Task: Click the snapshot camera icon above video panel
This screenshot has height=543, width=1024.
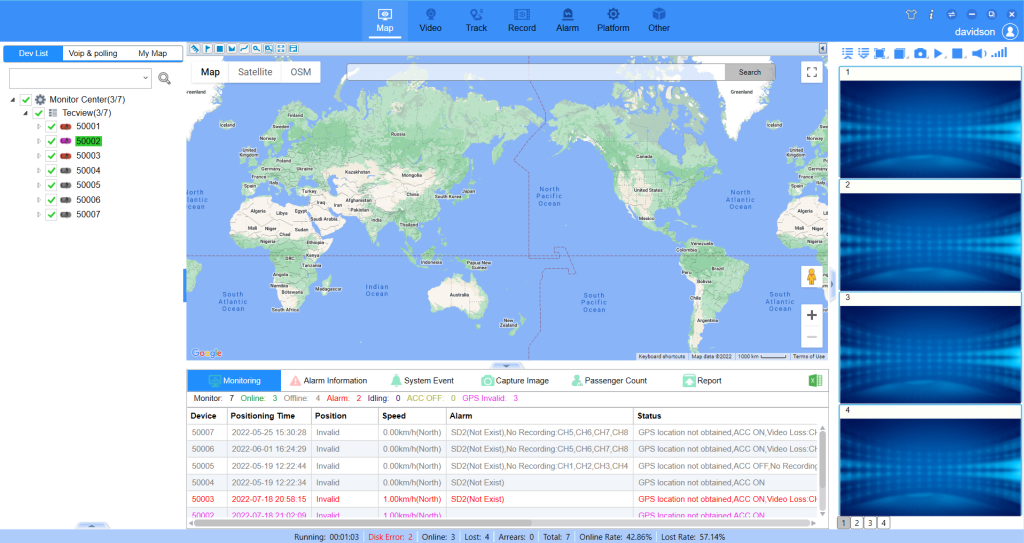Action: tap(920, 53)
